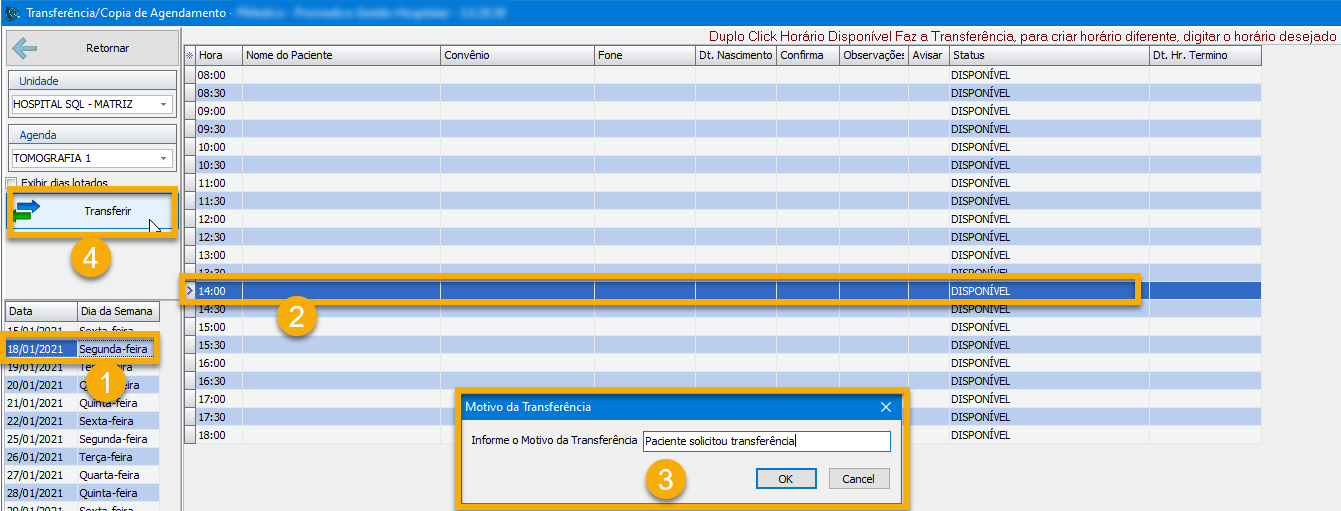Sort by Nome do Paciente column header
Image resolution: width=1341 pixels, height=511 pixels.
[x=340, y=56]
